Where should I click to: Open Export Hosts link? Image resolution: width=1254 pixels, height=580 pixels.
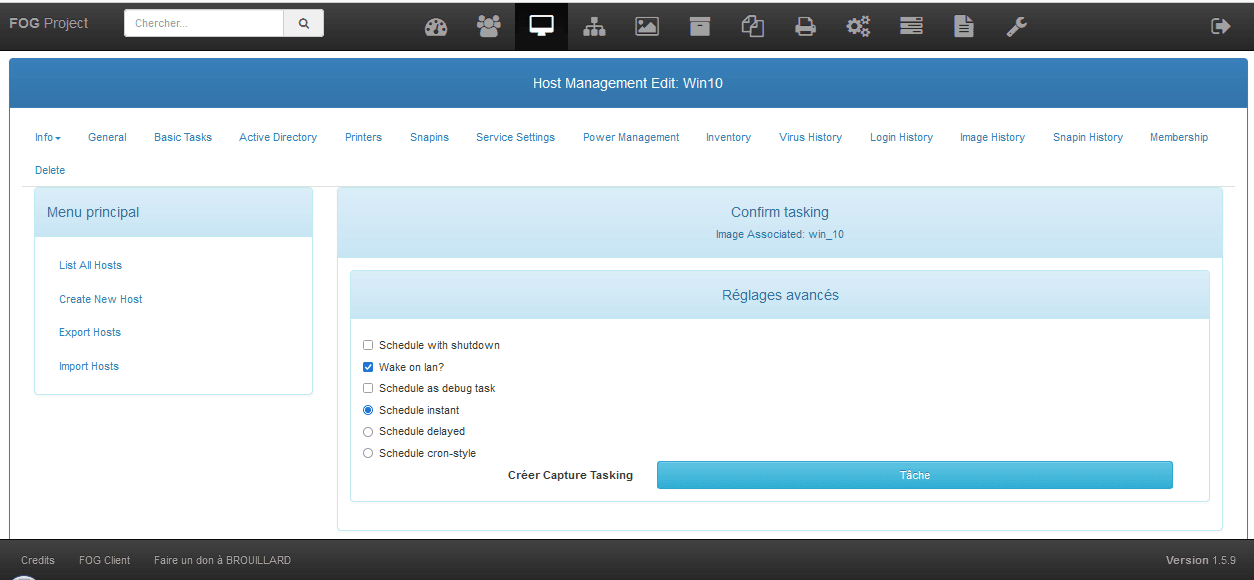coord(90,333)
